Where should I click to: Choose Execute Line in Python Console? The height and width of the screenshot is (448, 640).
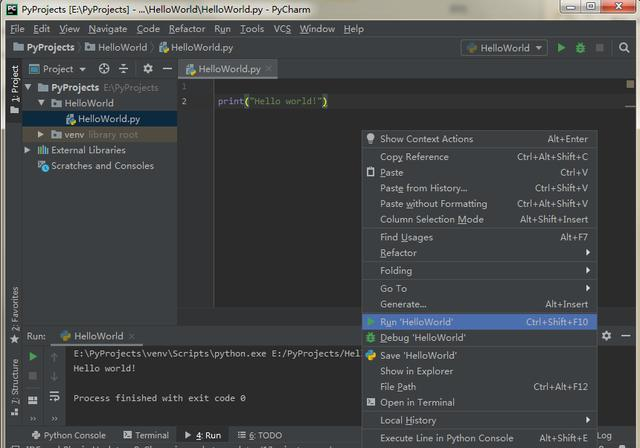click(x=480, y=438)
